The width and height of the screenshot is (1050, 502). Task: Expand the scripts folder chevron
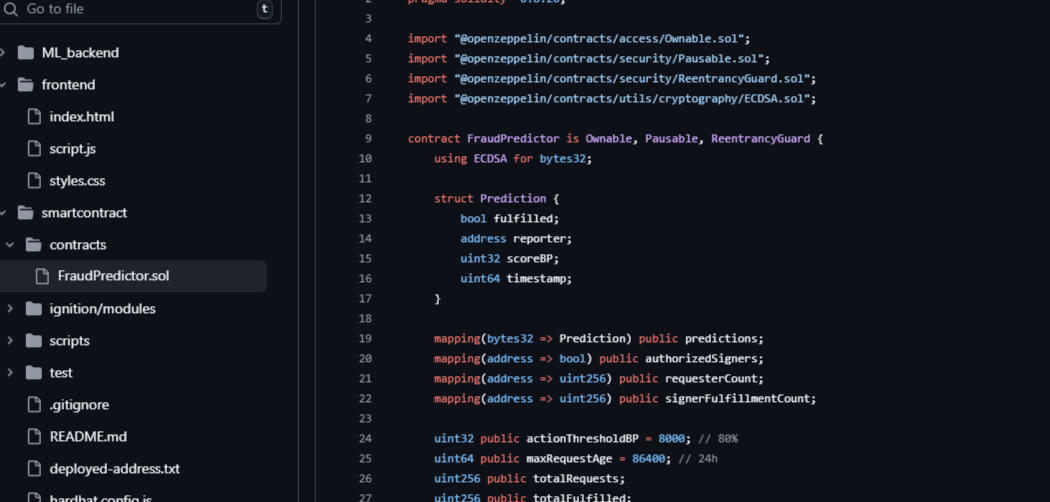point(10,341)
